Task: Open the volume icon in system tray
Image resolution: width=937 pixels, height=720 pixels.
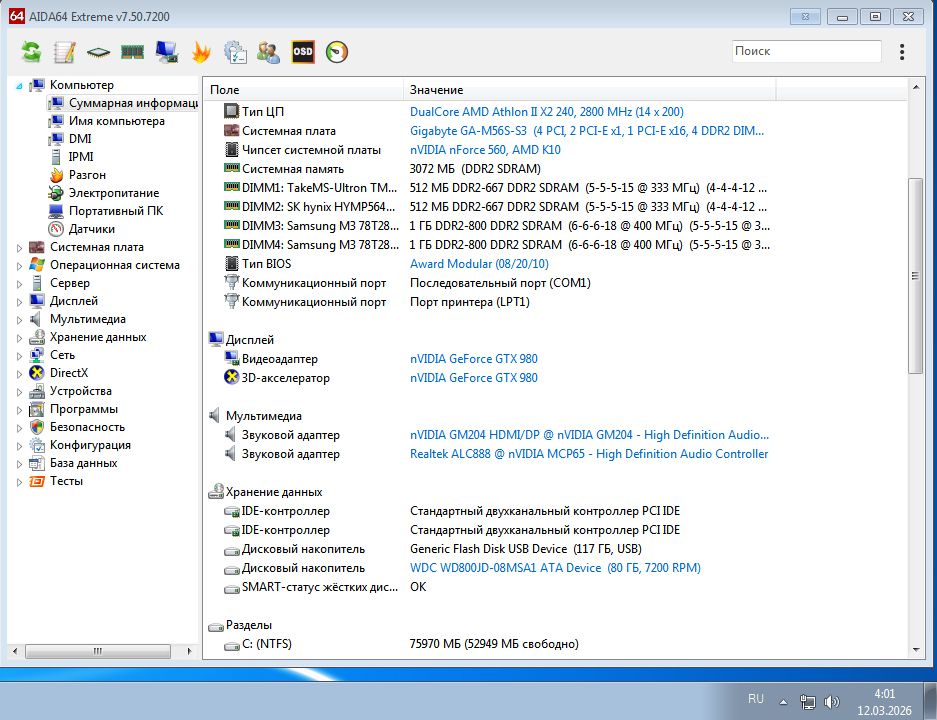Action: point(832,701)
